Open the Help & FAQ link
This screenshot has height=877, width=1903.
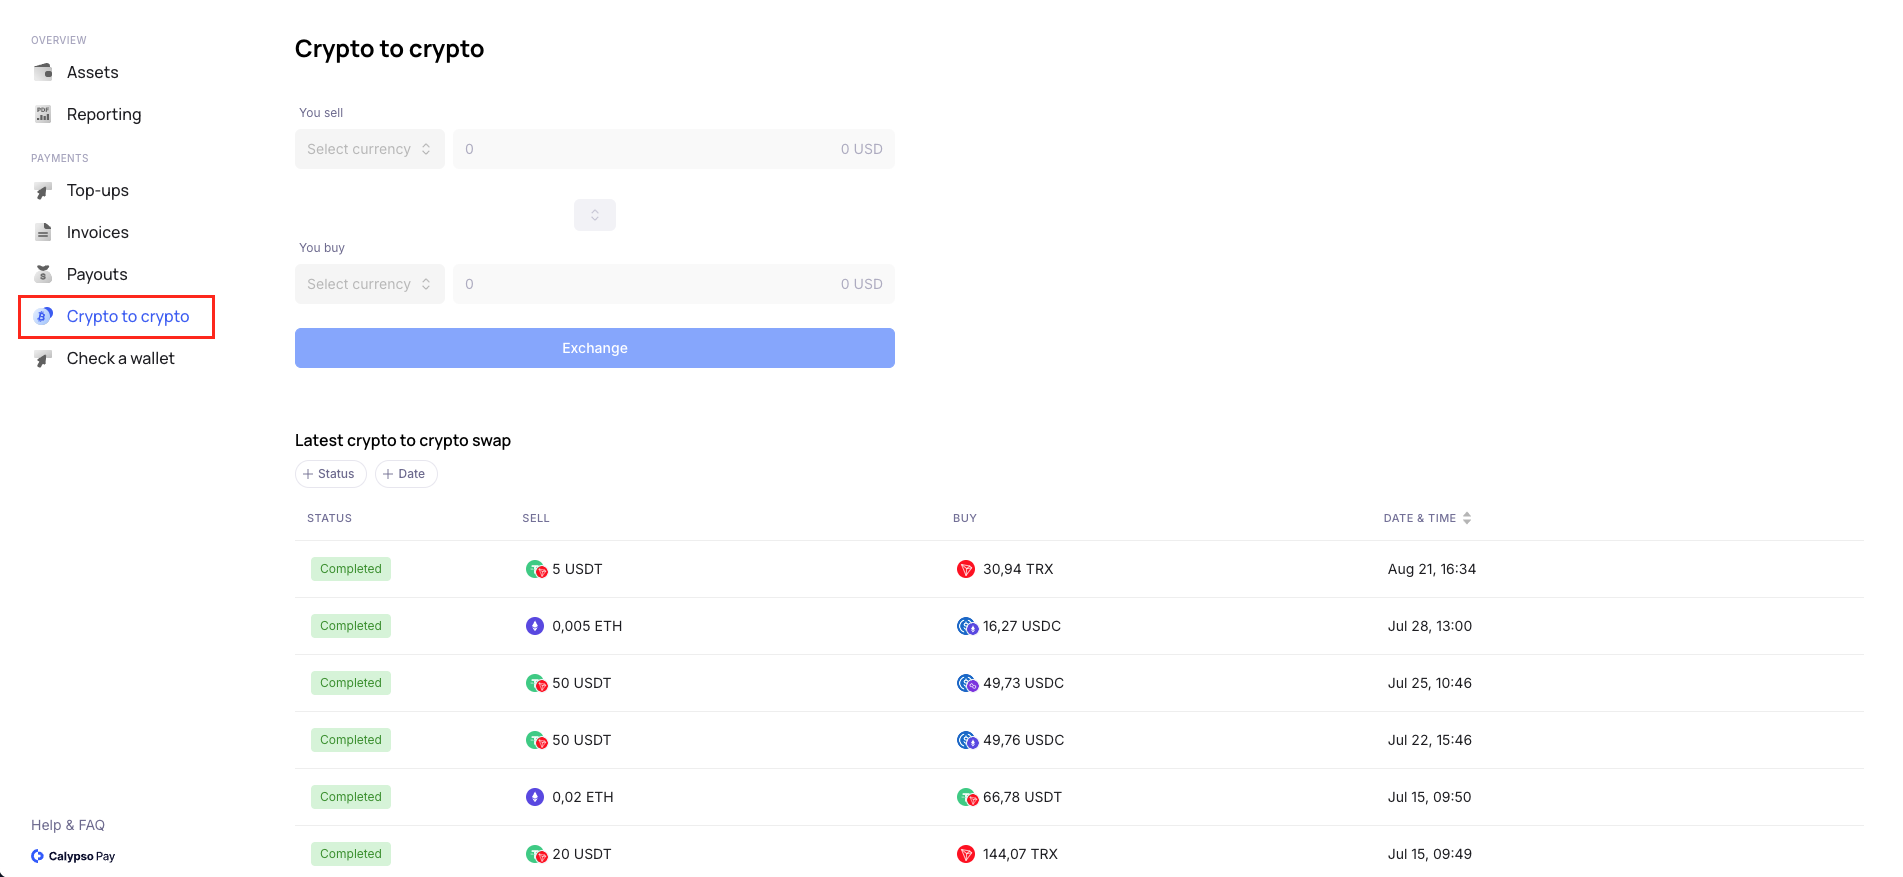[68, 825]
